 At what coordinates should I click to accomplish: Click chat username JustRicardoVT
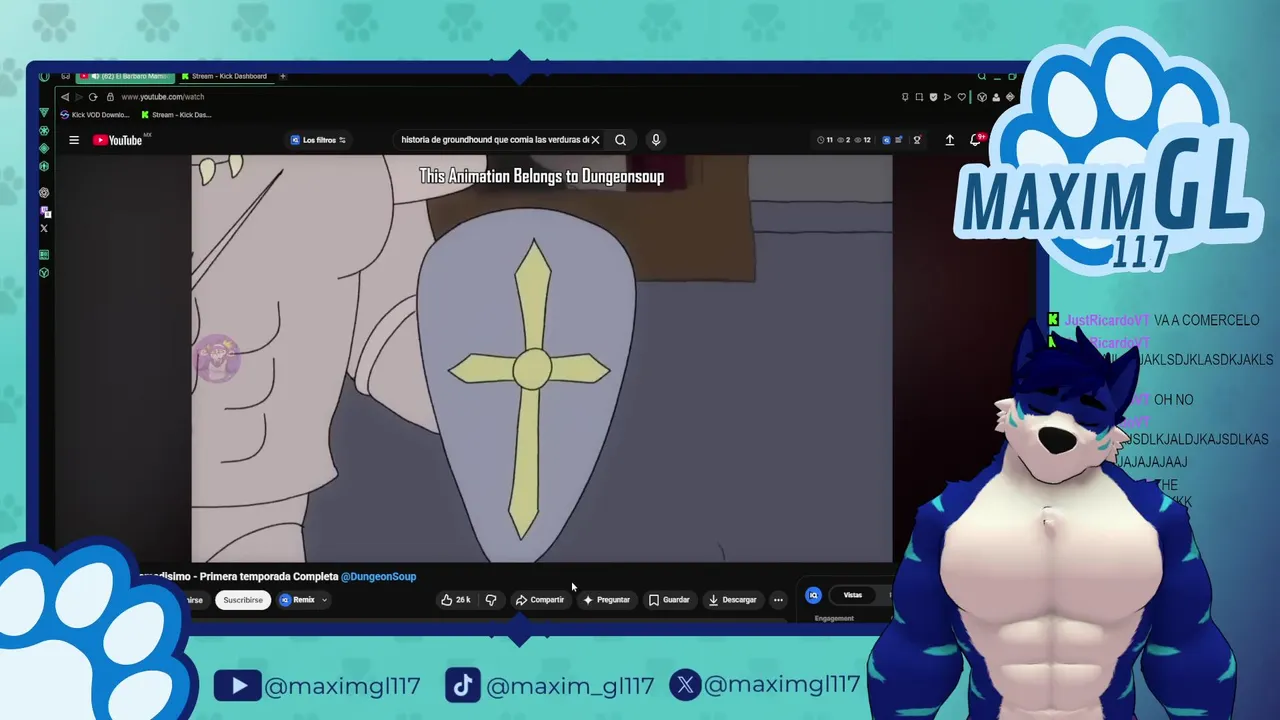coord(1107,320)
